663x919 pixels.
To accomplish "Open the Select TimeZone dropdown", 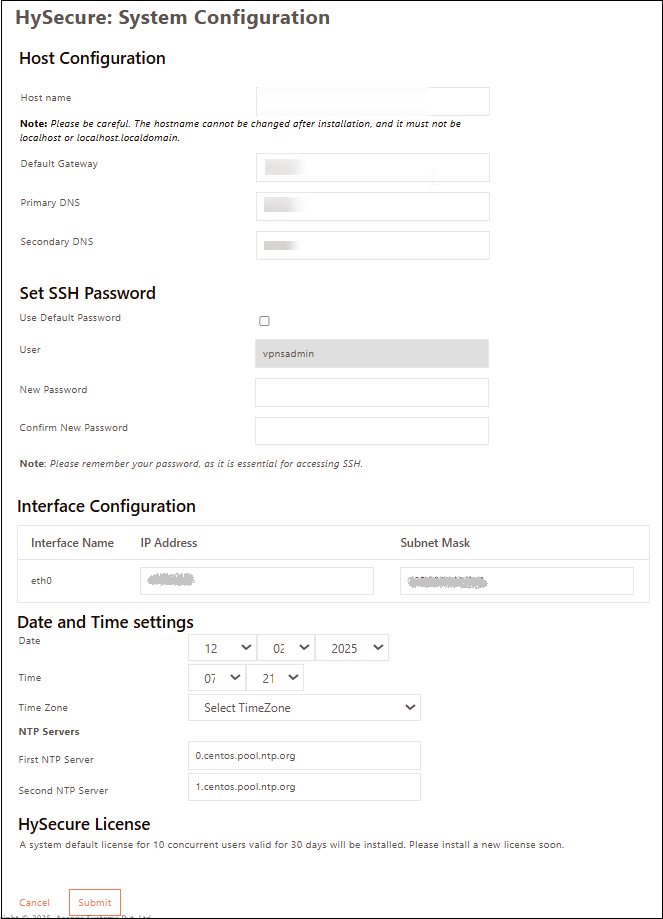I will pos(304,708).
